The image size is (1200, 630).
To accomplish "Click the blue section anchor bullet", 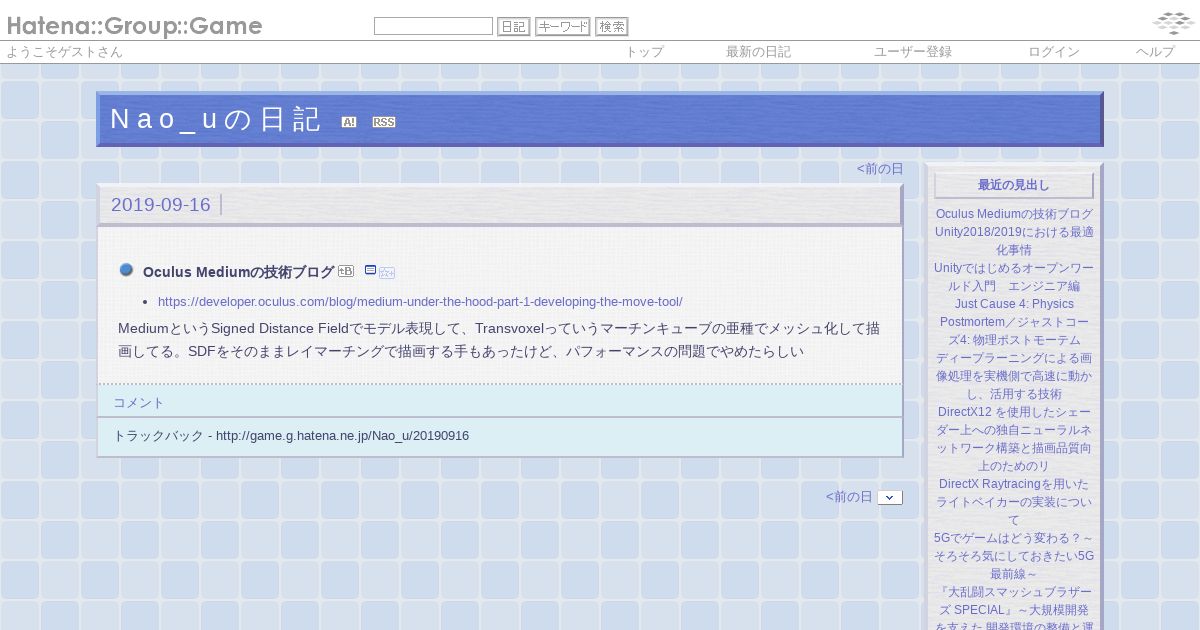I will [x=126, y=270].
